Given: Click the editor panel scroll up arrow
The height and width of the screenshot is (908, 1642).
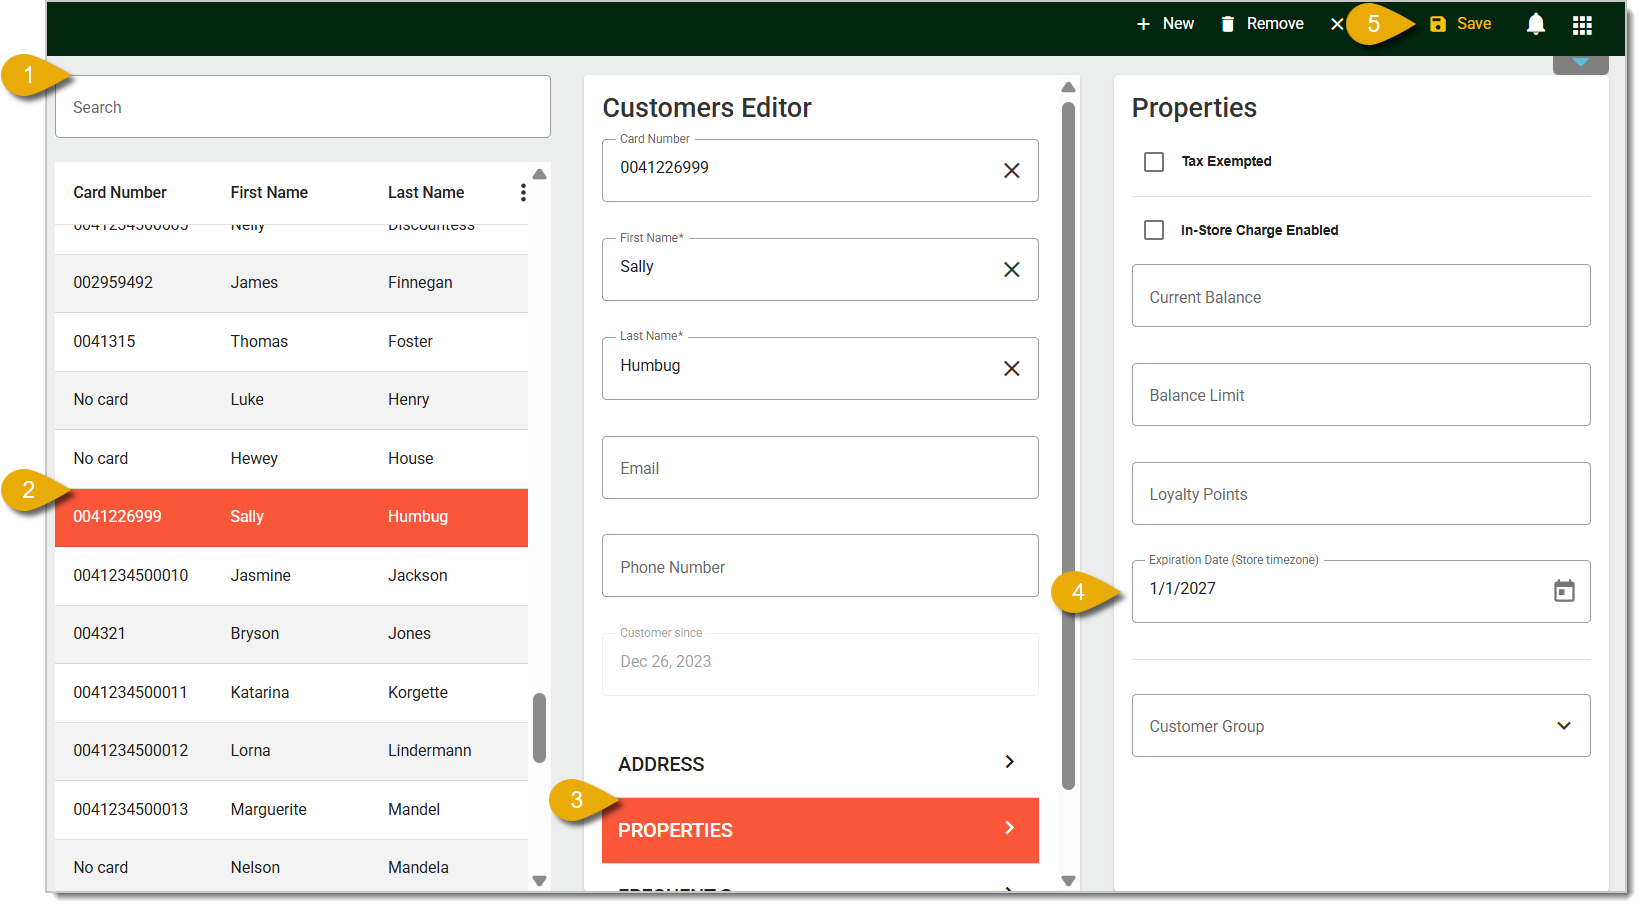Looking at the screenshot, I should click(1068, 87).
